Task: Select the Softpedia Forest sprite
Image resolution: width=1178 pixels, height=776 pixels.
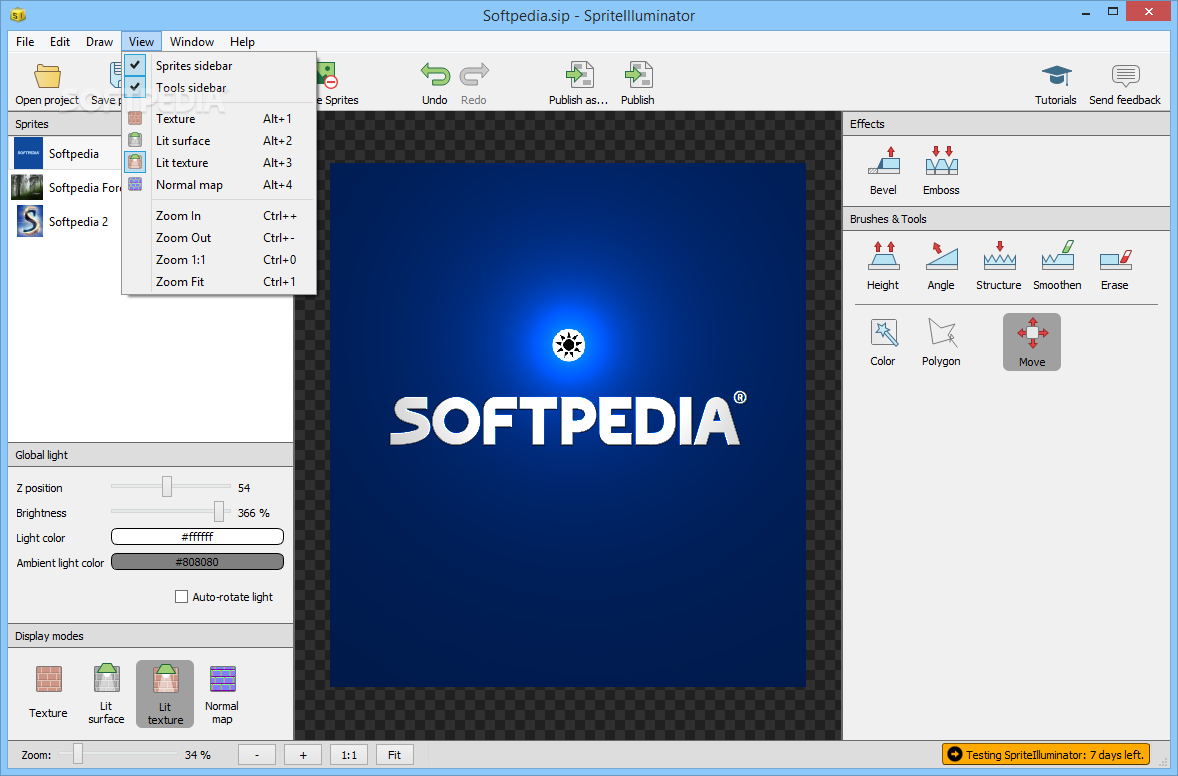Action: (66, 187)
